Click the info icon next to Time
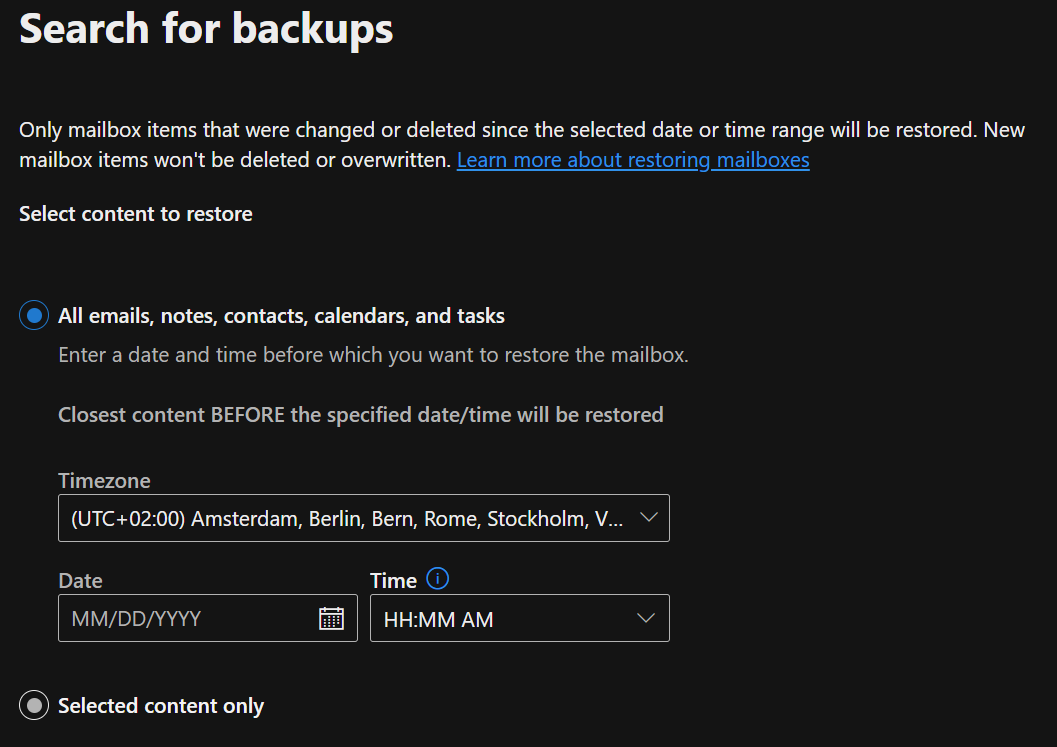Image resolution: width=1057 pixels, height=747 pixels. tap(437, 578)
